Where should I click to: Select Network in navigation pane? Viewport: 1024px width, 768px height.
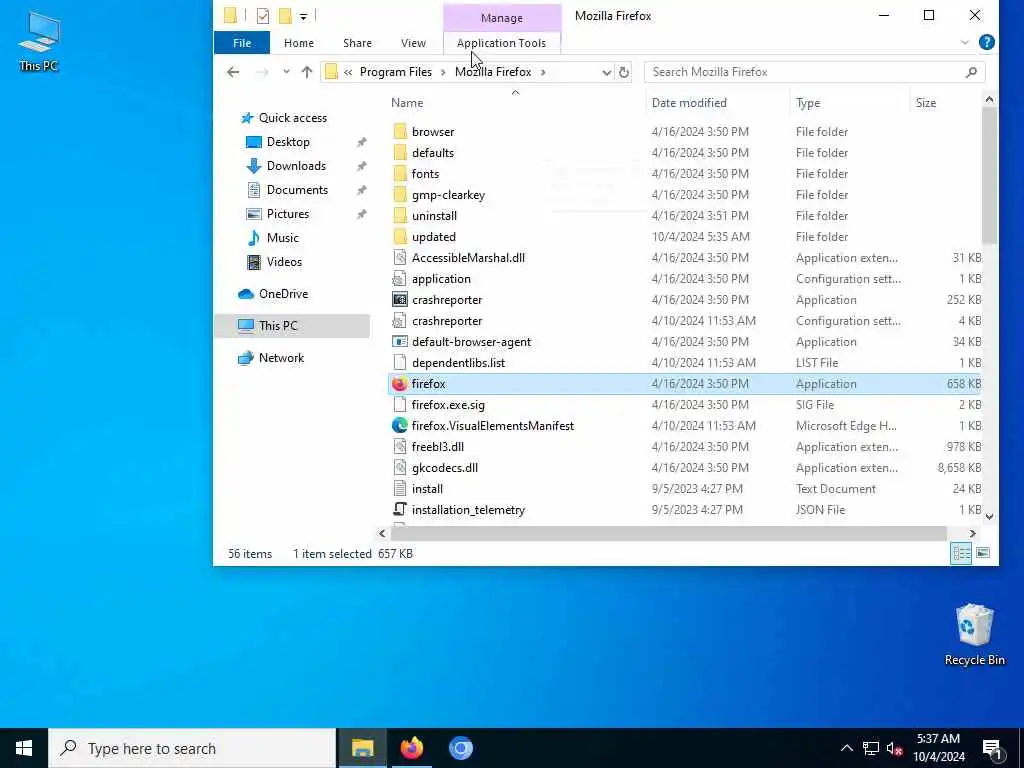point(281,358)
